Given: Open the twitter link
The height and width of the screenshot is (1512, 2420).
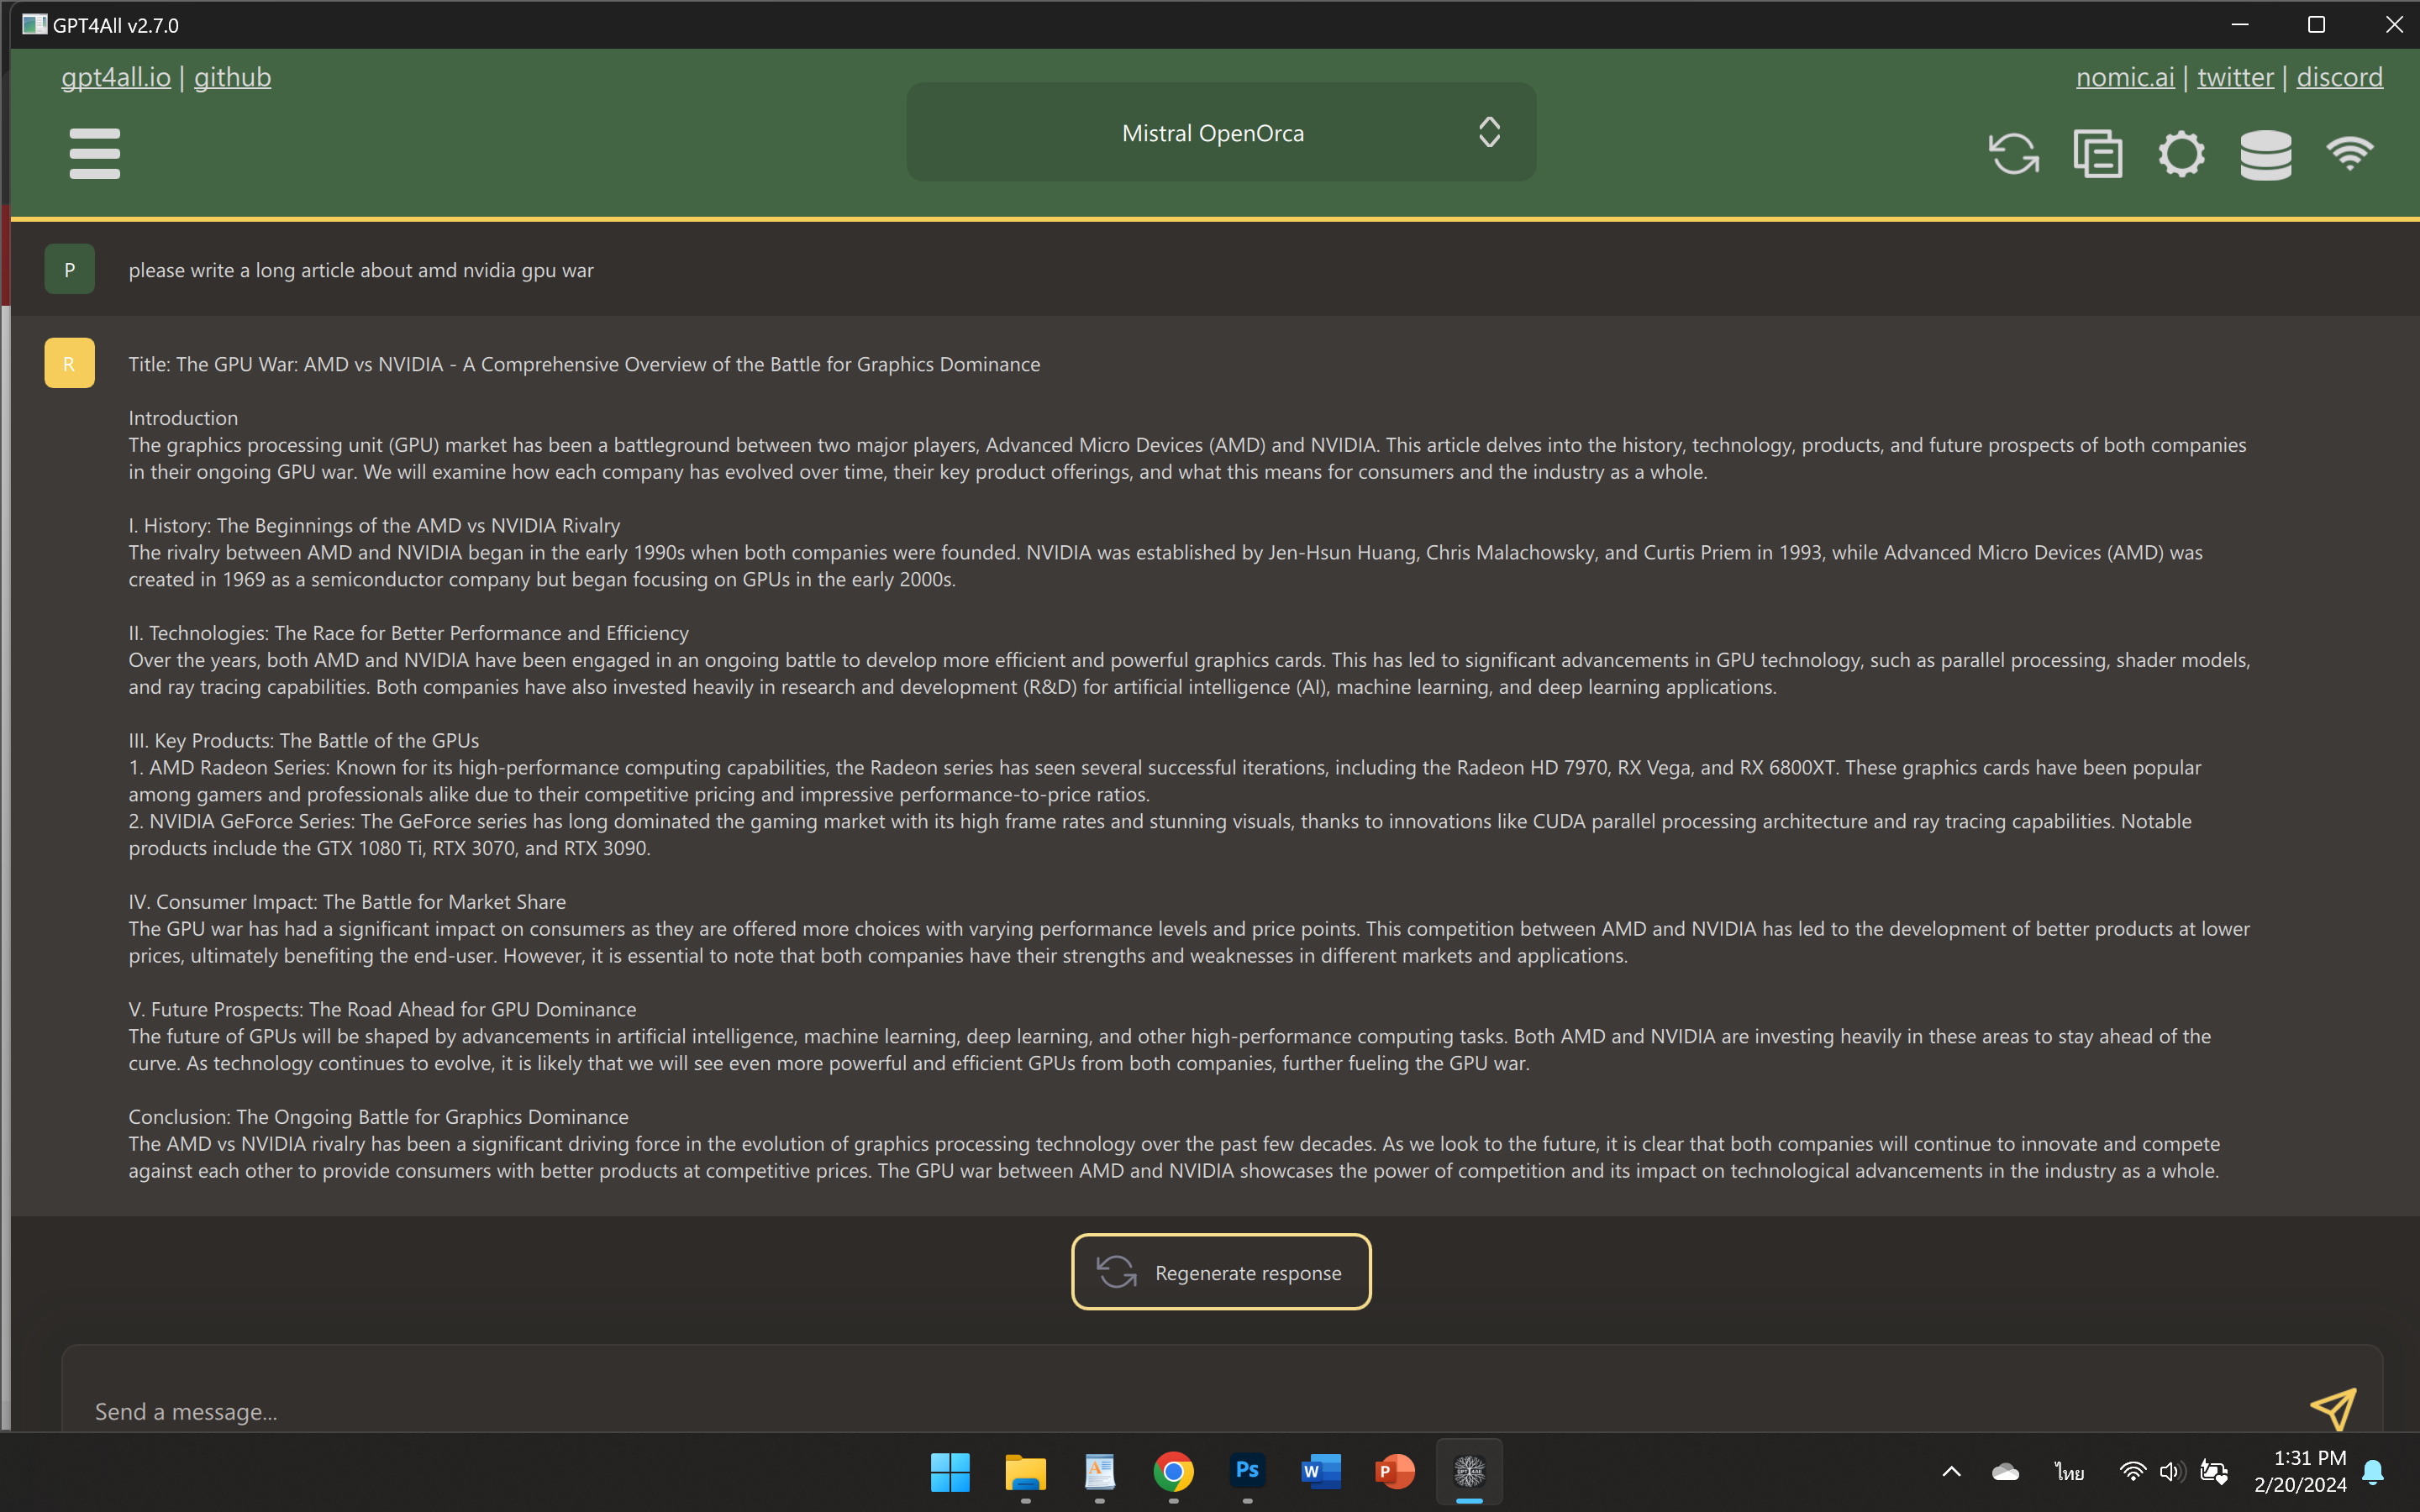Looking at the screenshot, I should (2235, 77).
